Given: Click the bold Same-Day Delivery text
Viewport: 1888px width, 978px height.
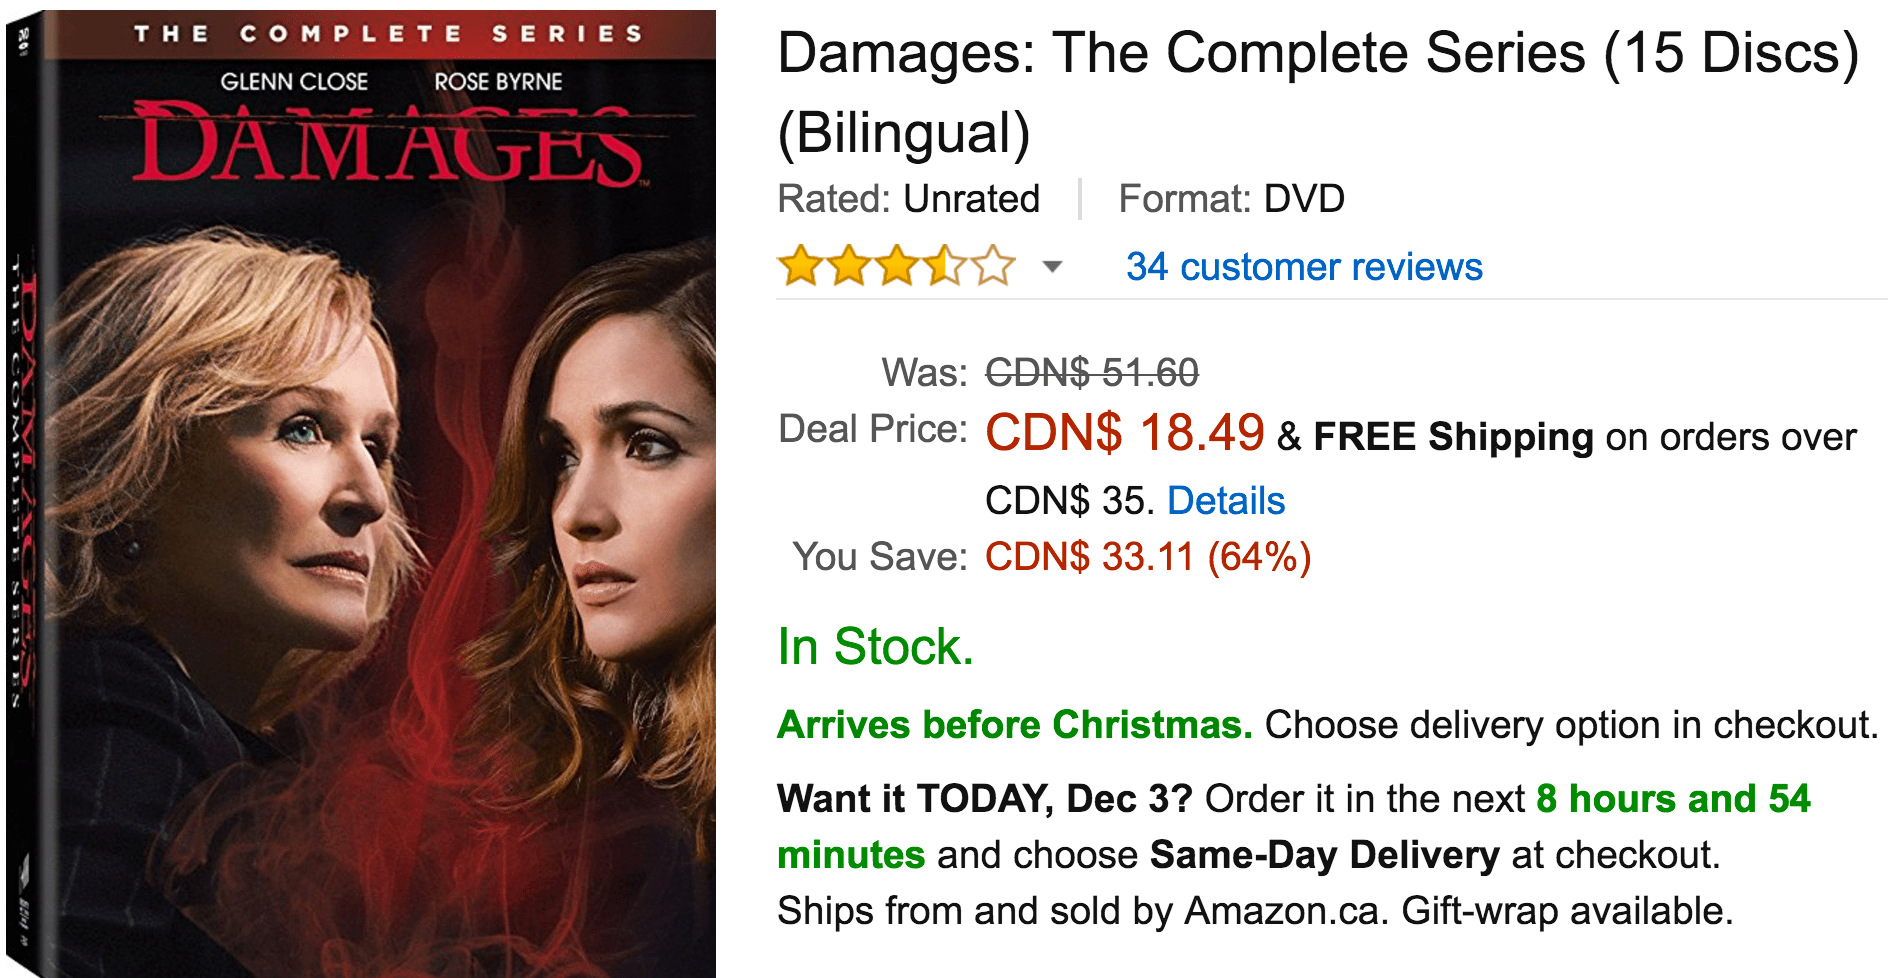Looking at the screenshot, I should click(x=1324, y=855).
